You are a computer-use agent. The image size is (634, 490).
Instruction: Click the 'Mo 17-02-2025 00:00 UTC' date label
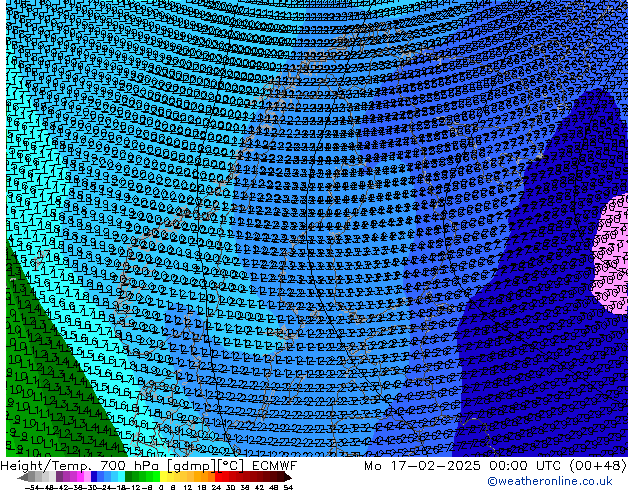(x=463, y=466)
